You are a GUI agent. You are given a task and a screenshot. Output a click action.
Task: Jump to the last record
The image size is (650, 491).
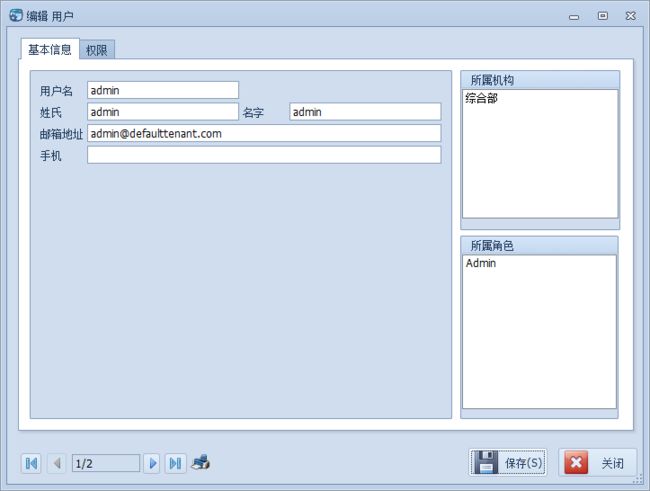[x=175, y=463]
